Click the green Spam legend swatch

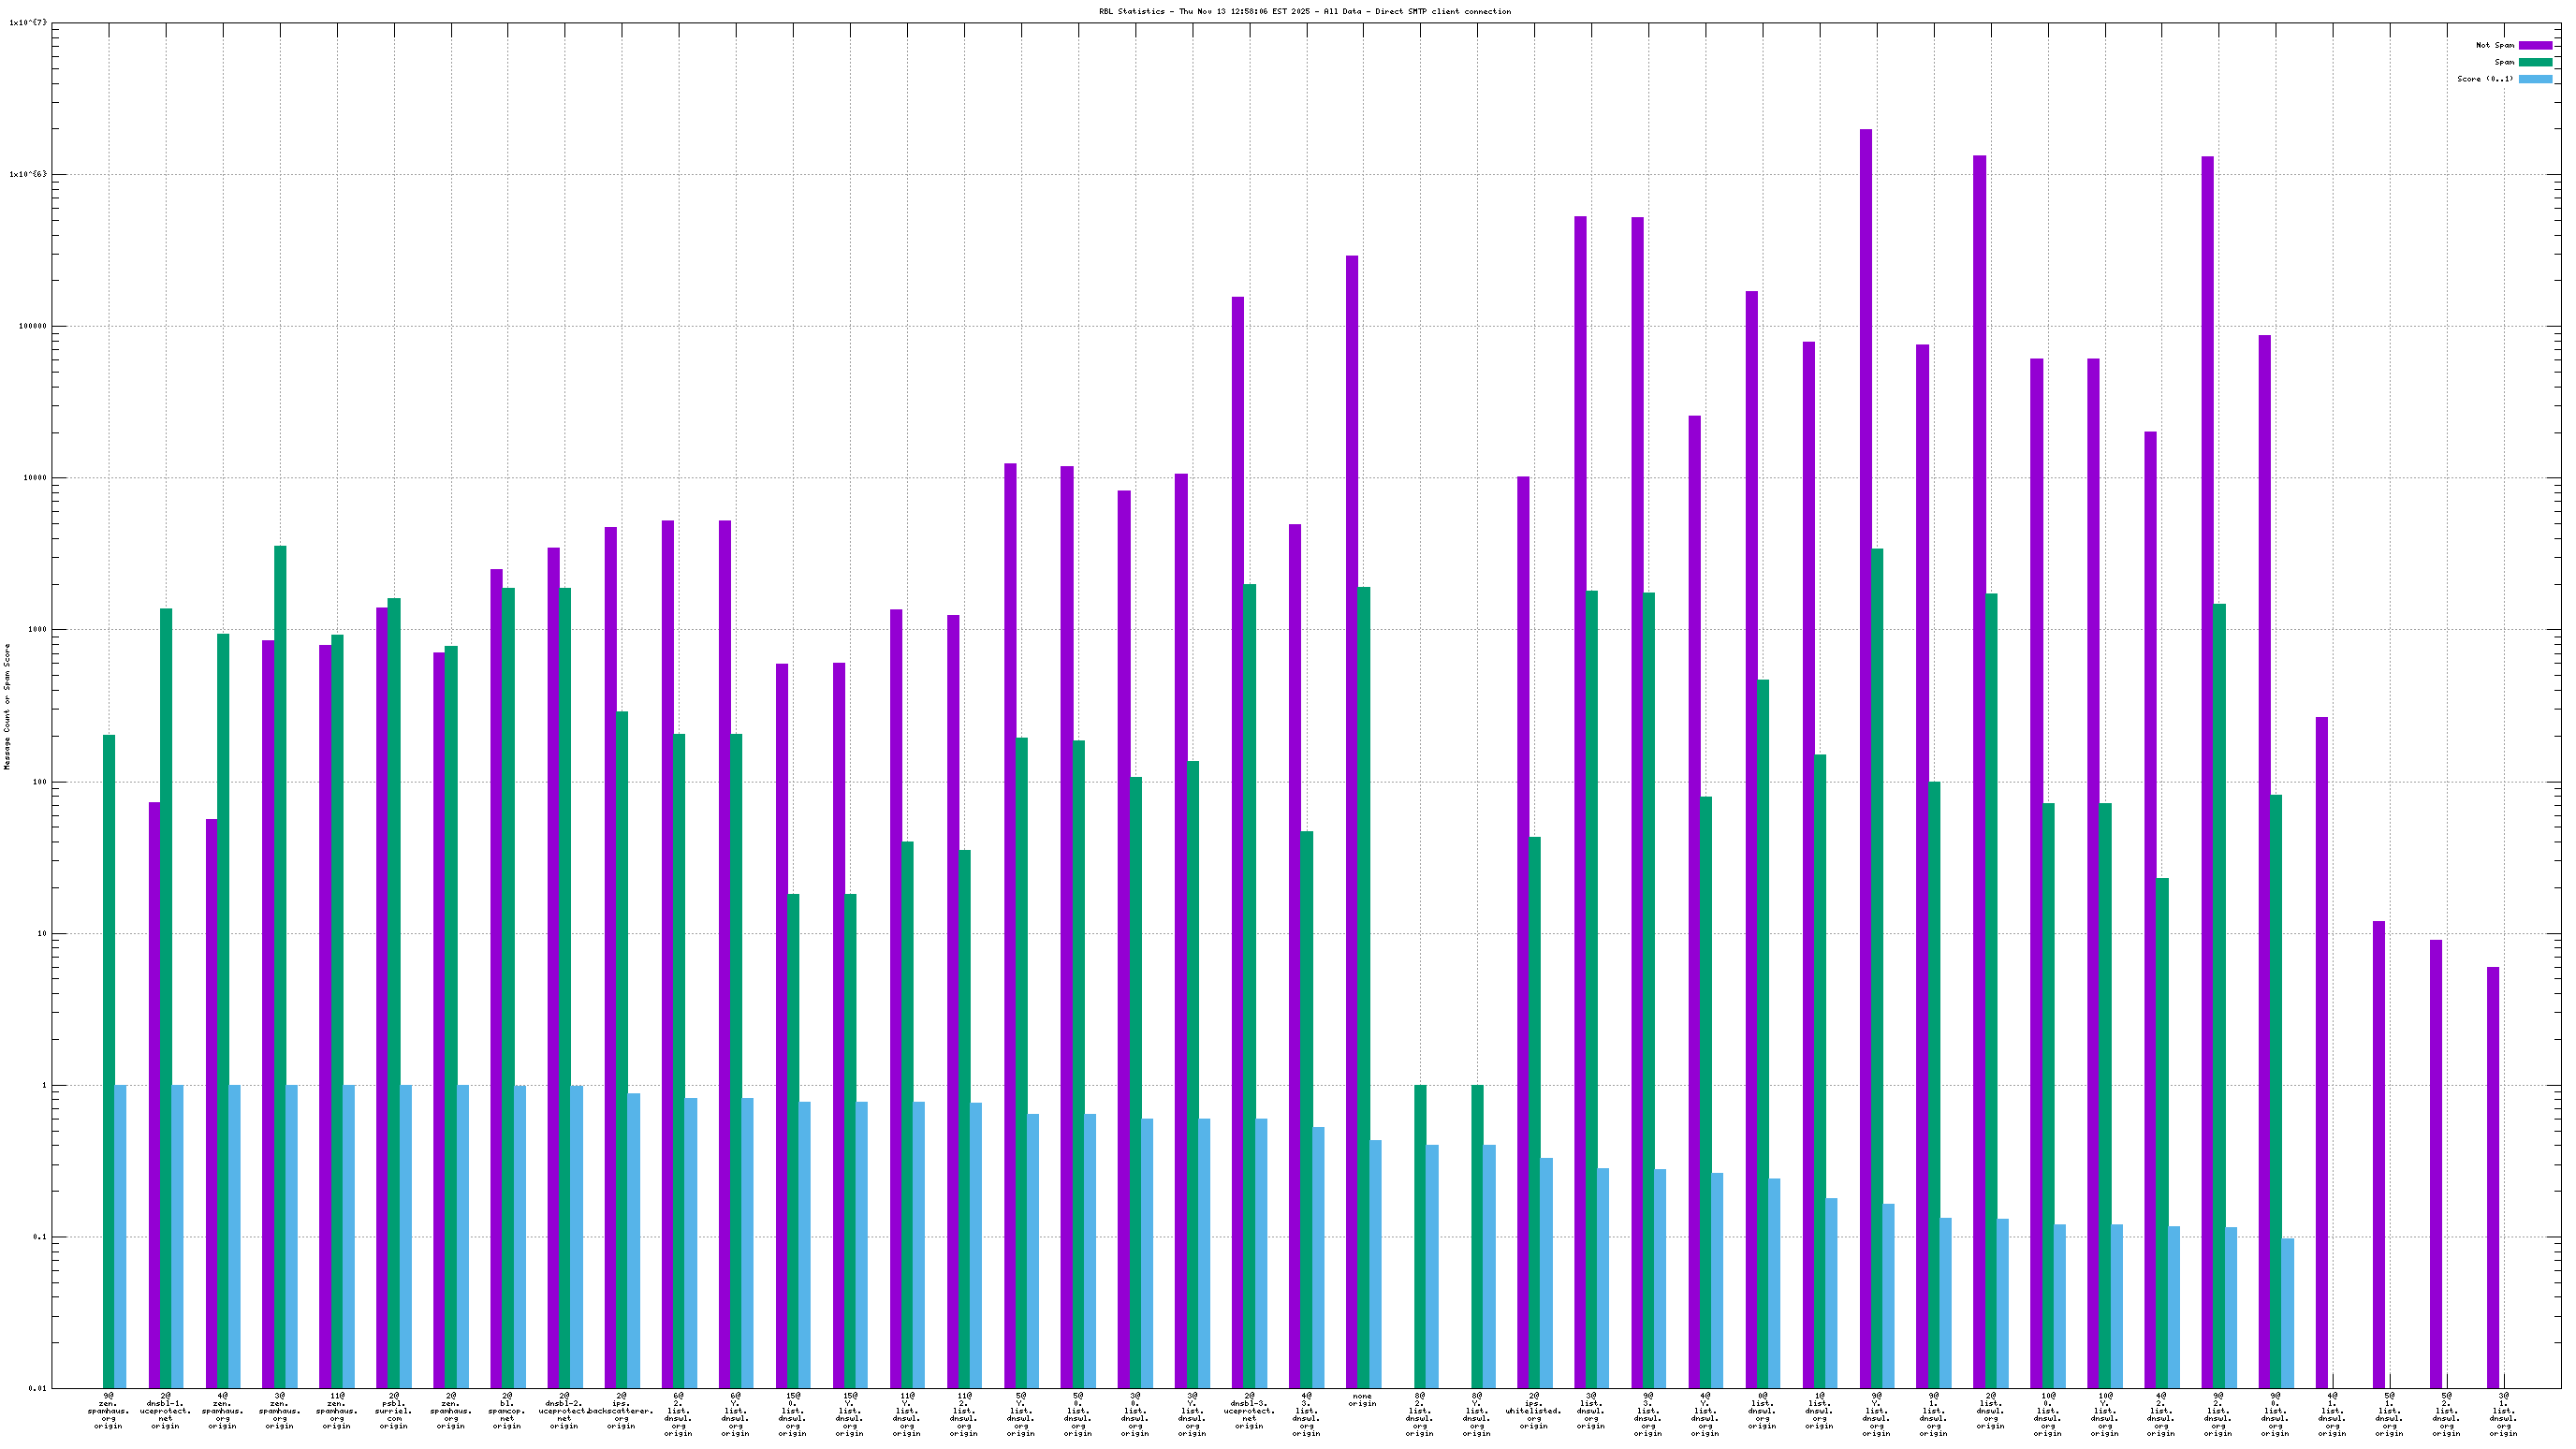(x=2534, y=62)
